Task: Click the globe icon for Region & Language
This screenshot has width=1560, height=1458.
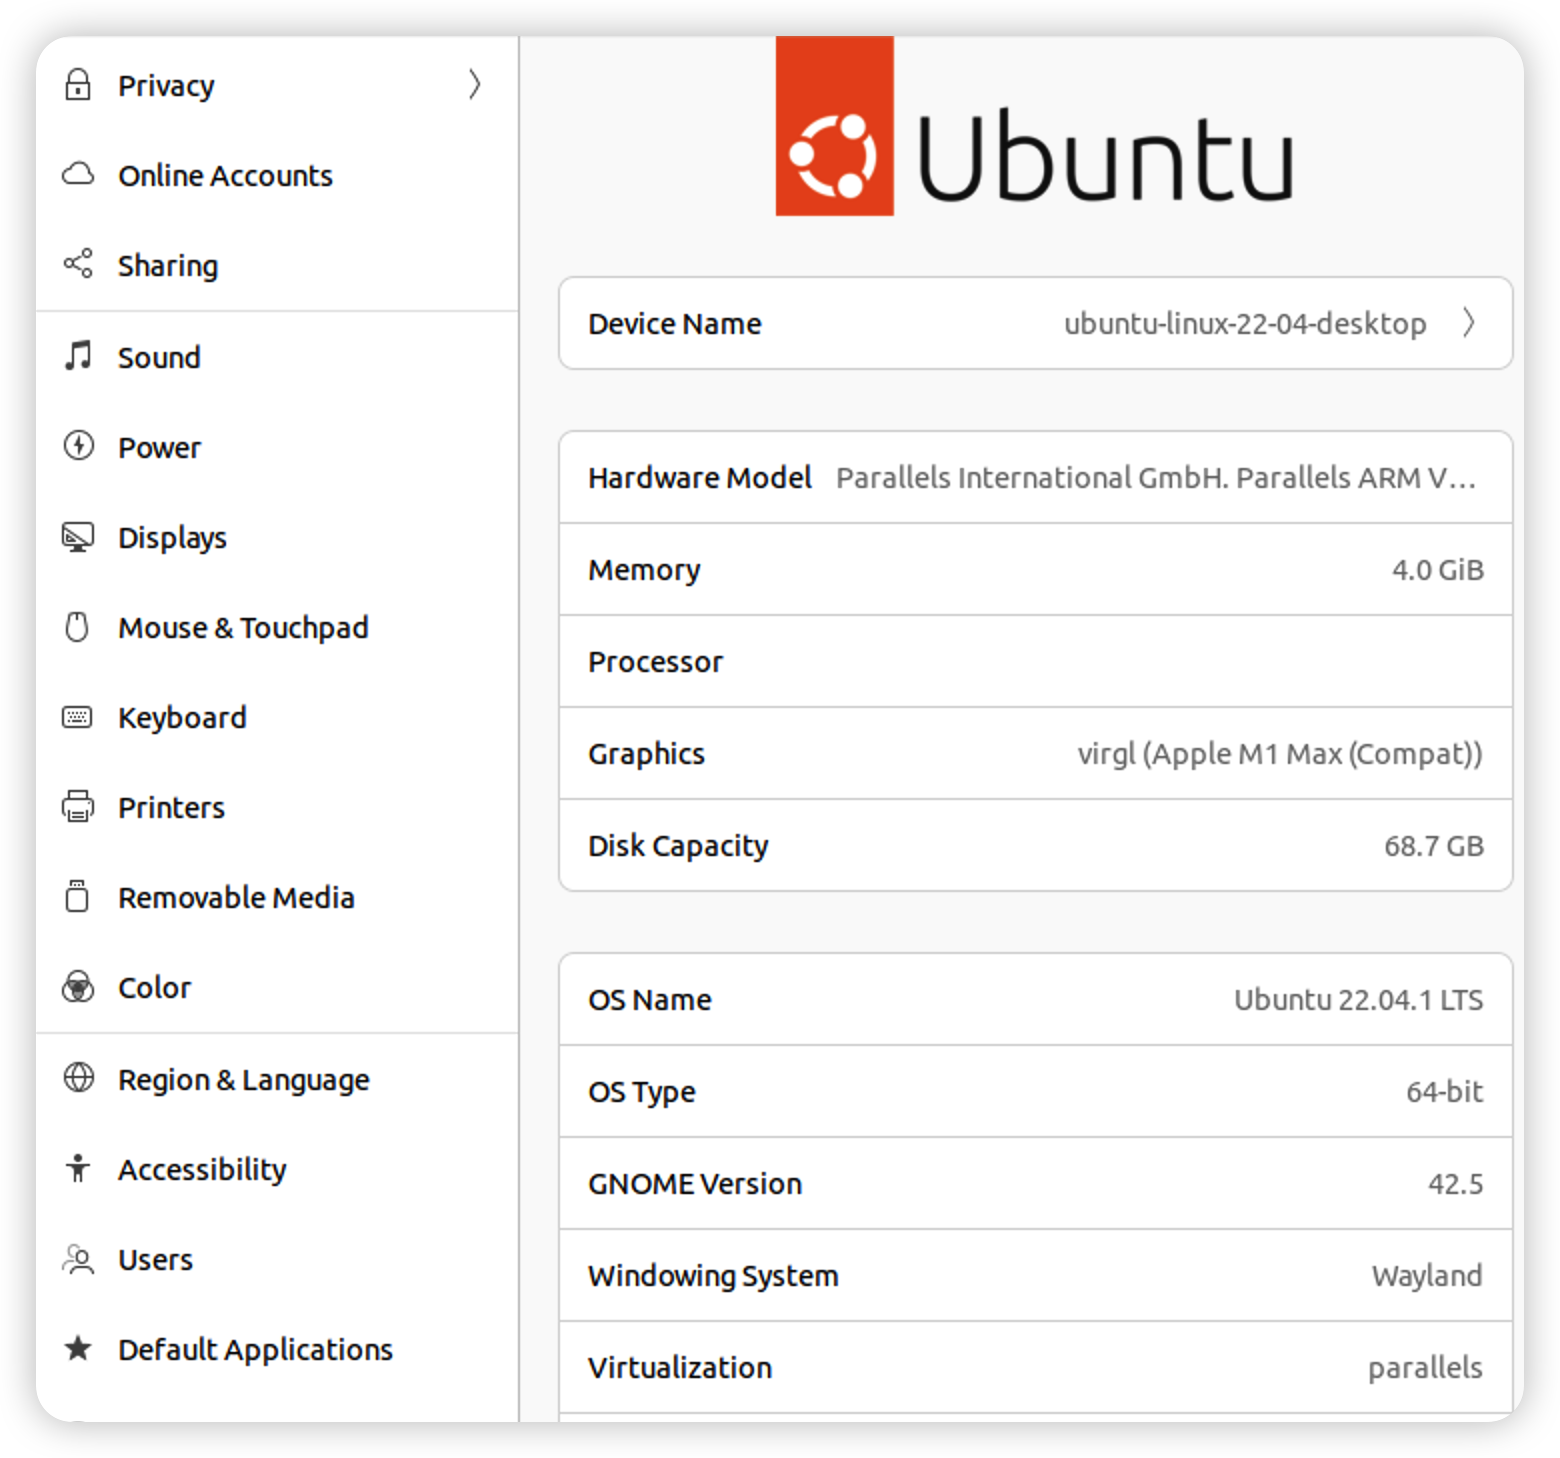Action: pos(78,1078)
